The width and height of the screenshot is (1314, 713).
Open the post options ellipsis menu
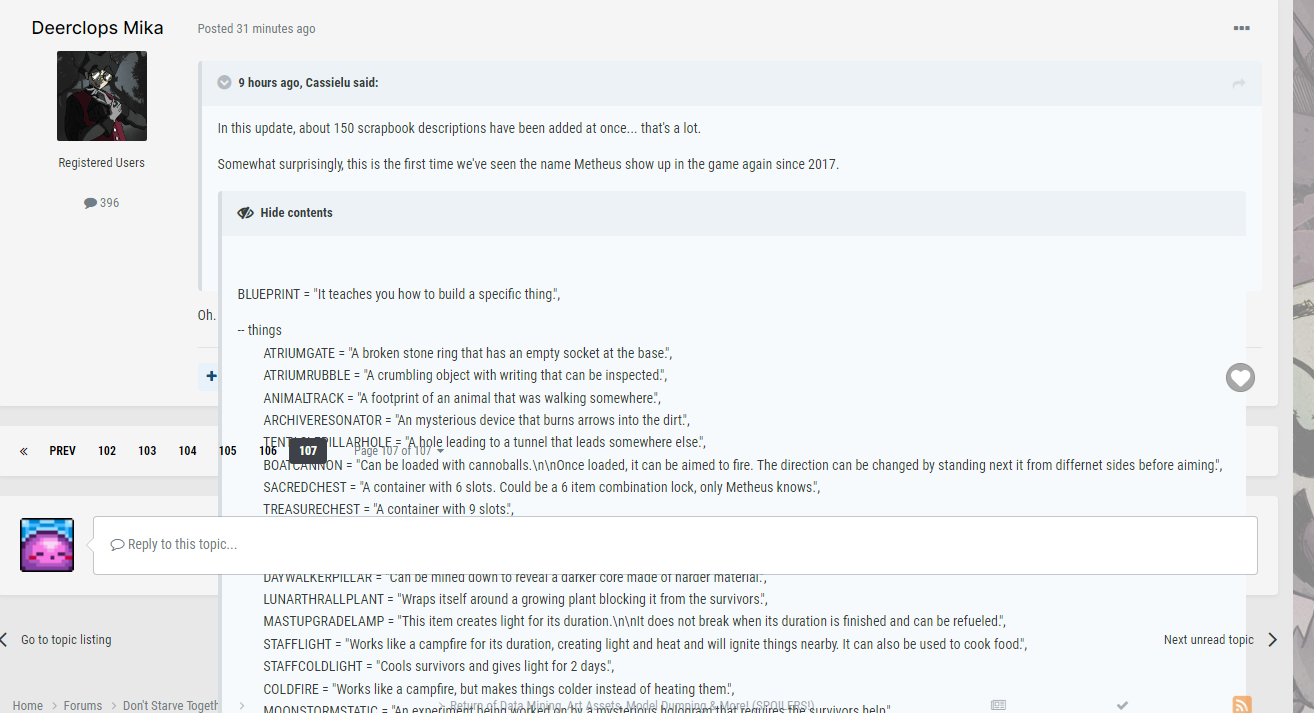point(1241,28)
